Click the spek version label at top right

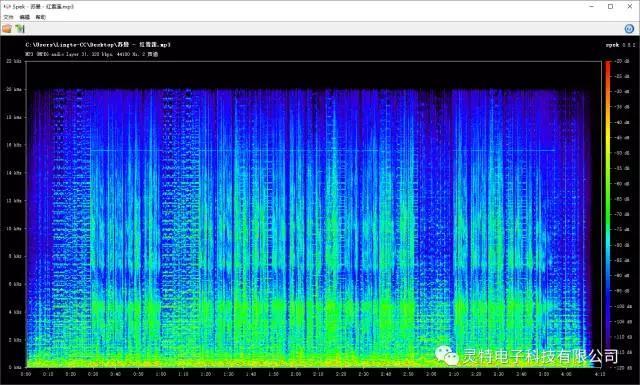tap(620, 45)
